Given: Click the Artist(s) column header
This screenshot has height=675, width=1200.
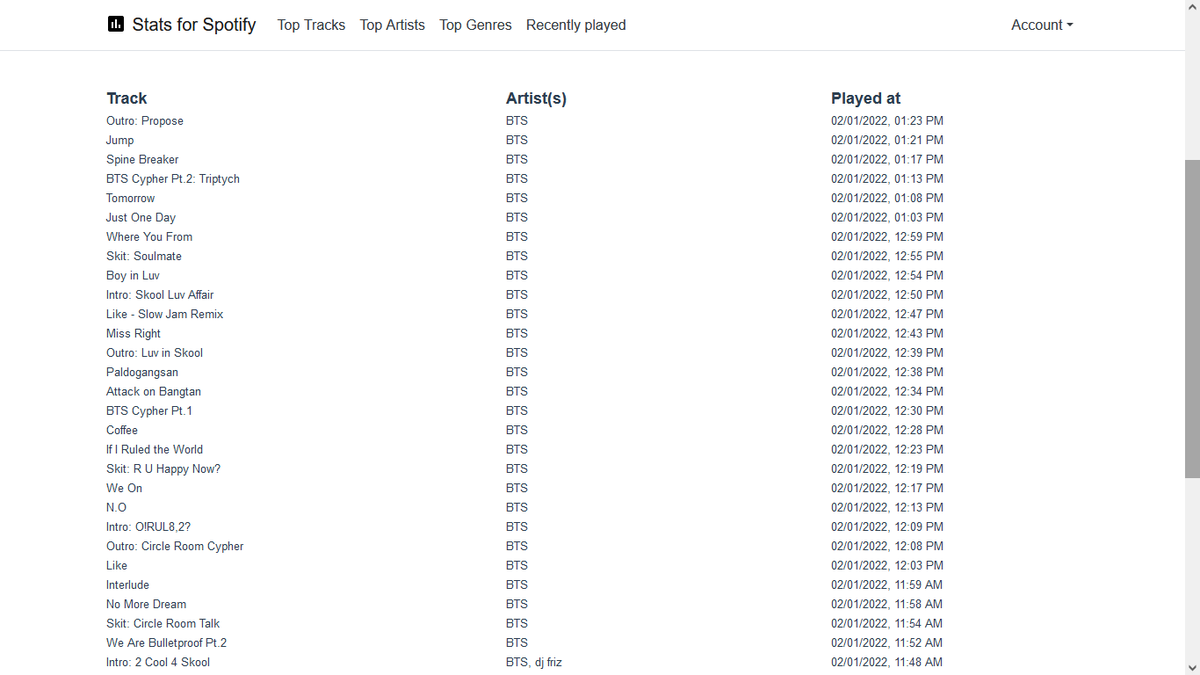Looking at the screenshot, I should (x=536, y=98).
